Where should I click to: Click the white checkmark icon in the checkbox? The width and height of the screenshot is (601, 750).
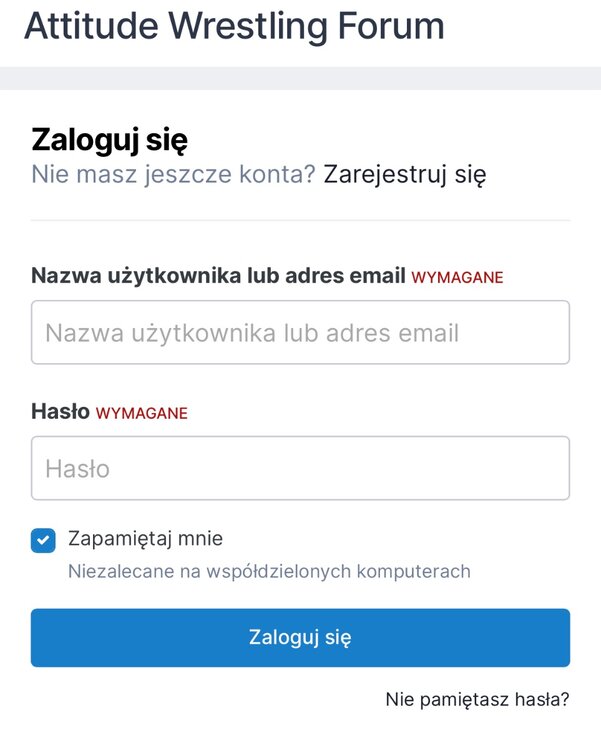(x=43, y=540)
